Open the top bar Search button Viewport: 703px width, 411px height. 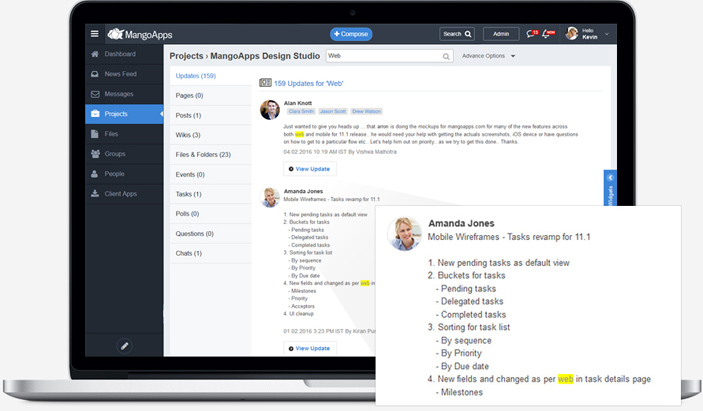click(457, 34)
